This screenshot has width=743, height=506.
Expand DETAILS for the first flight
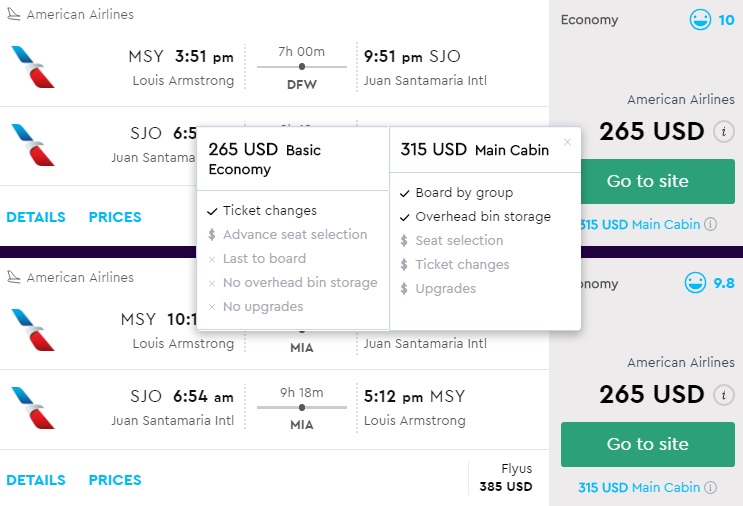tap(36, 217)
